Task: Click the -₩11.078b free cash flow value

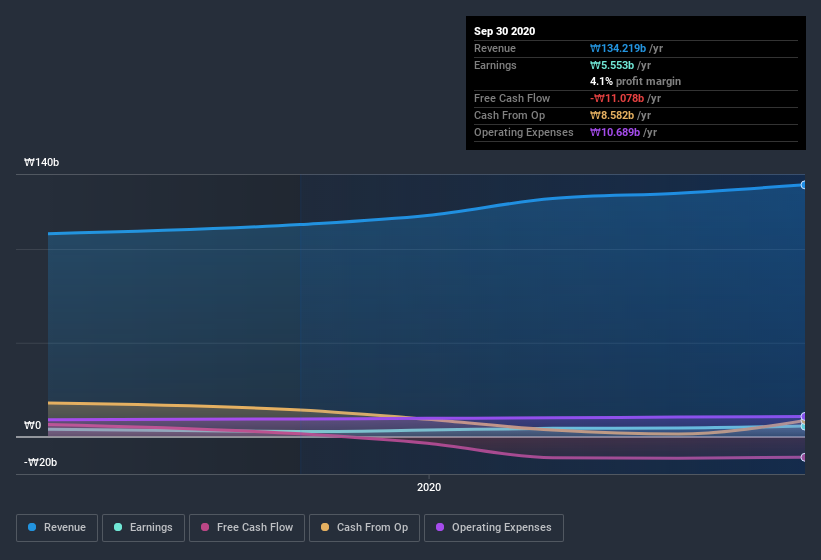Action: (x=617, y=98)
